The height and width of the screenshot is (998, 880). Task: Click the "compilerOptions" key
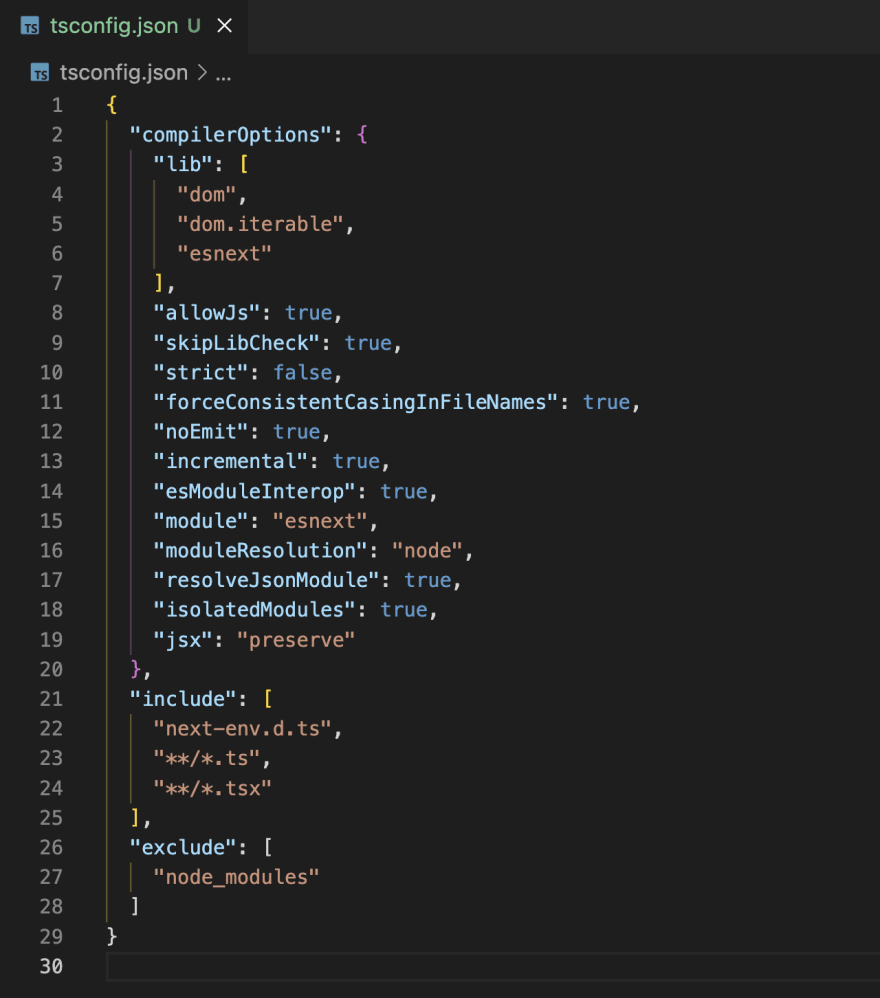click(231, 135)
